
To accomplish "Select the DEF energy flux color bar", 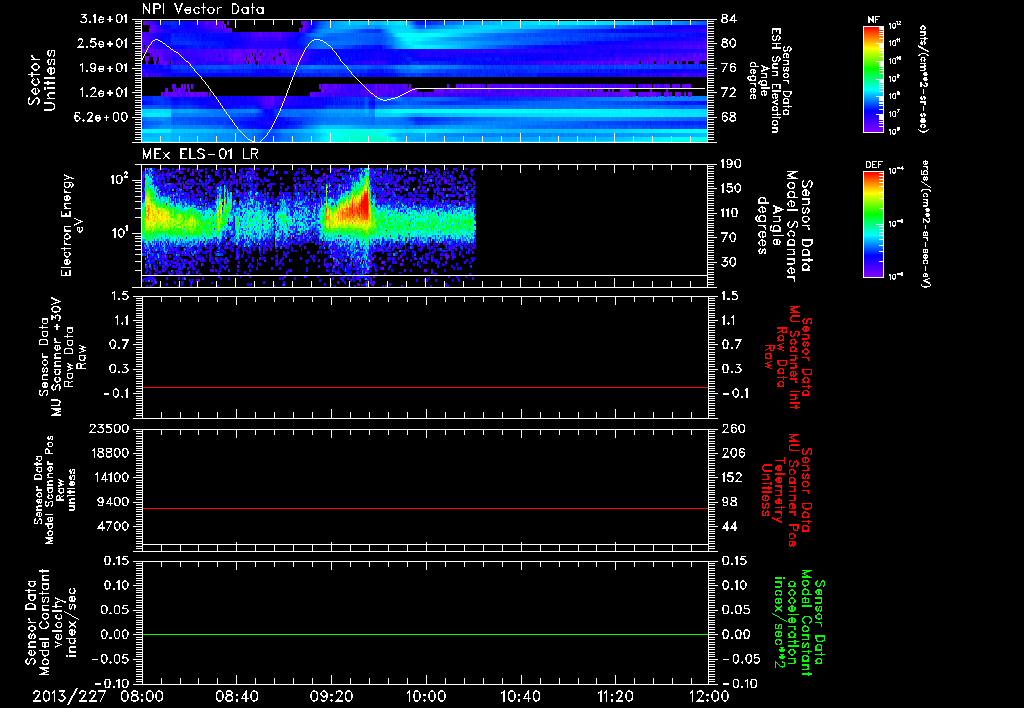I will (873, 224).
